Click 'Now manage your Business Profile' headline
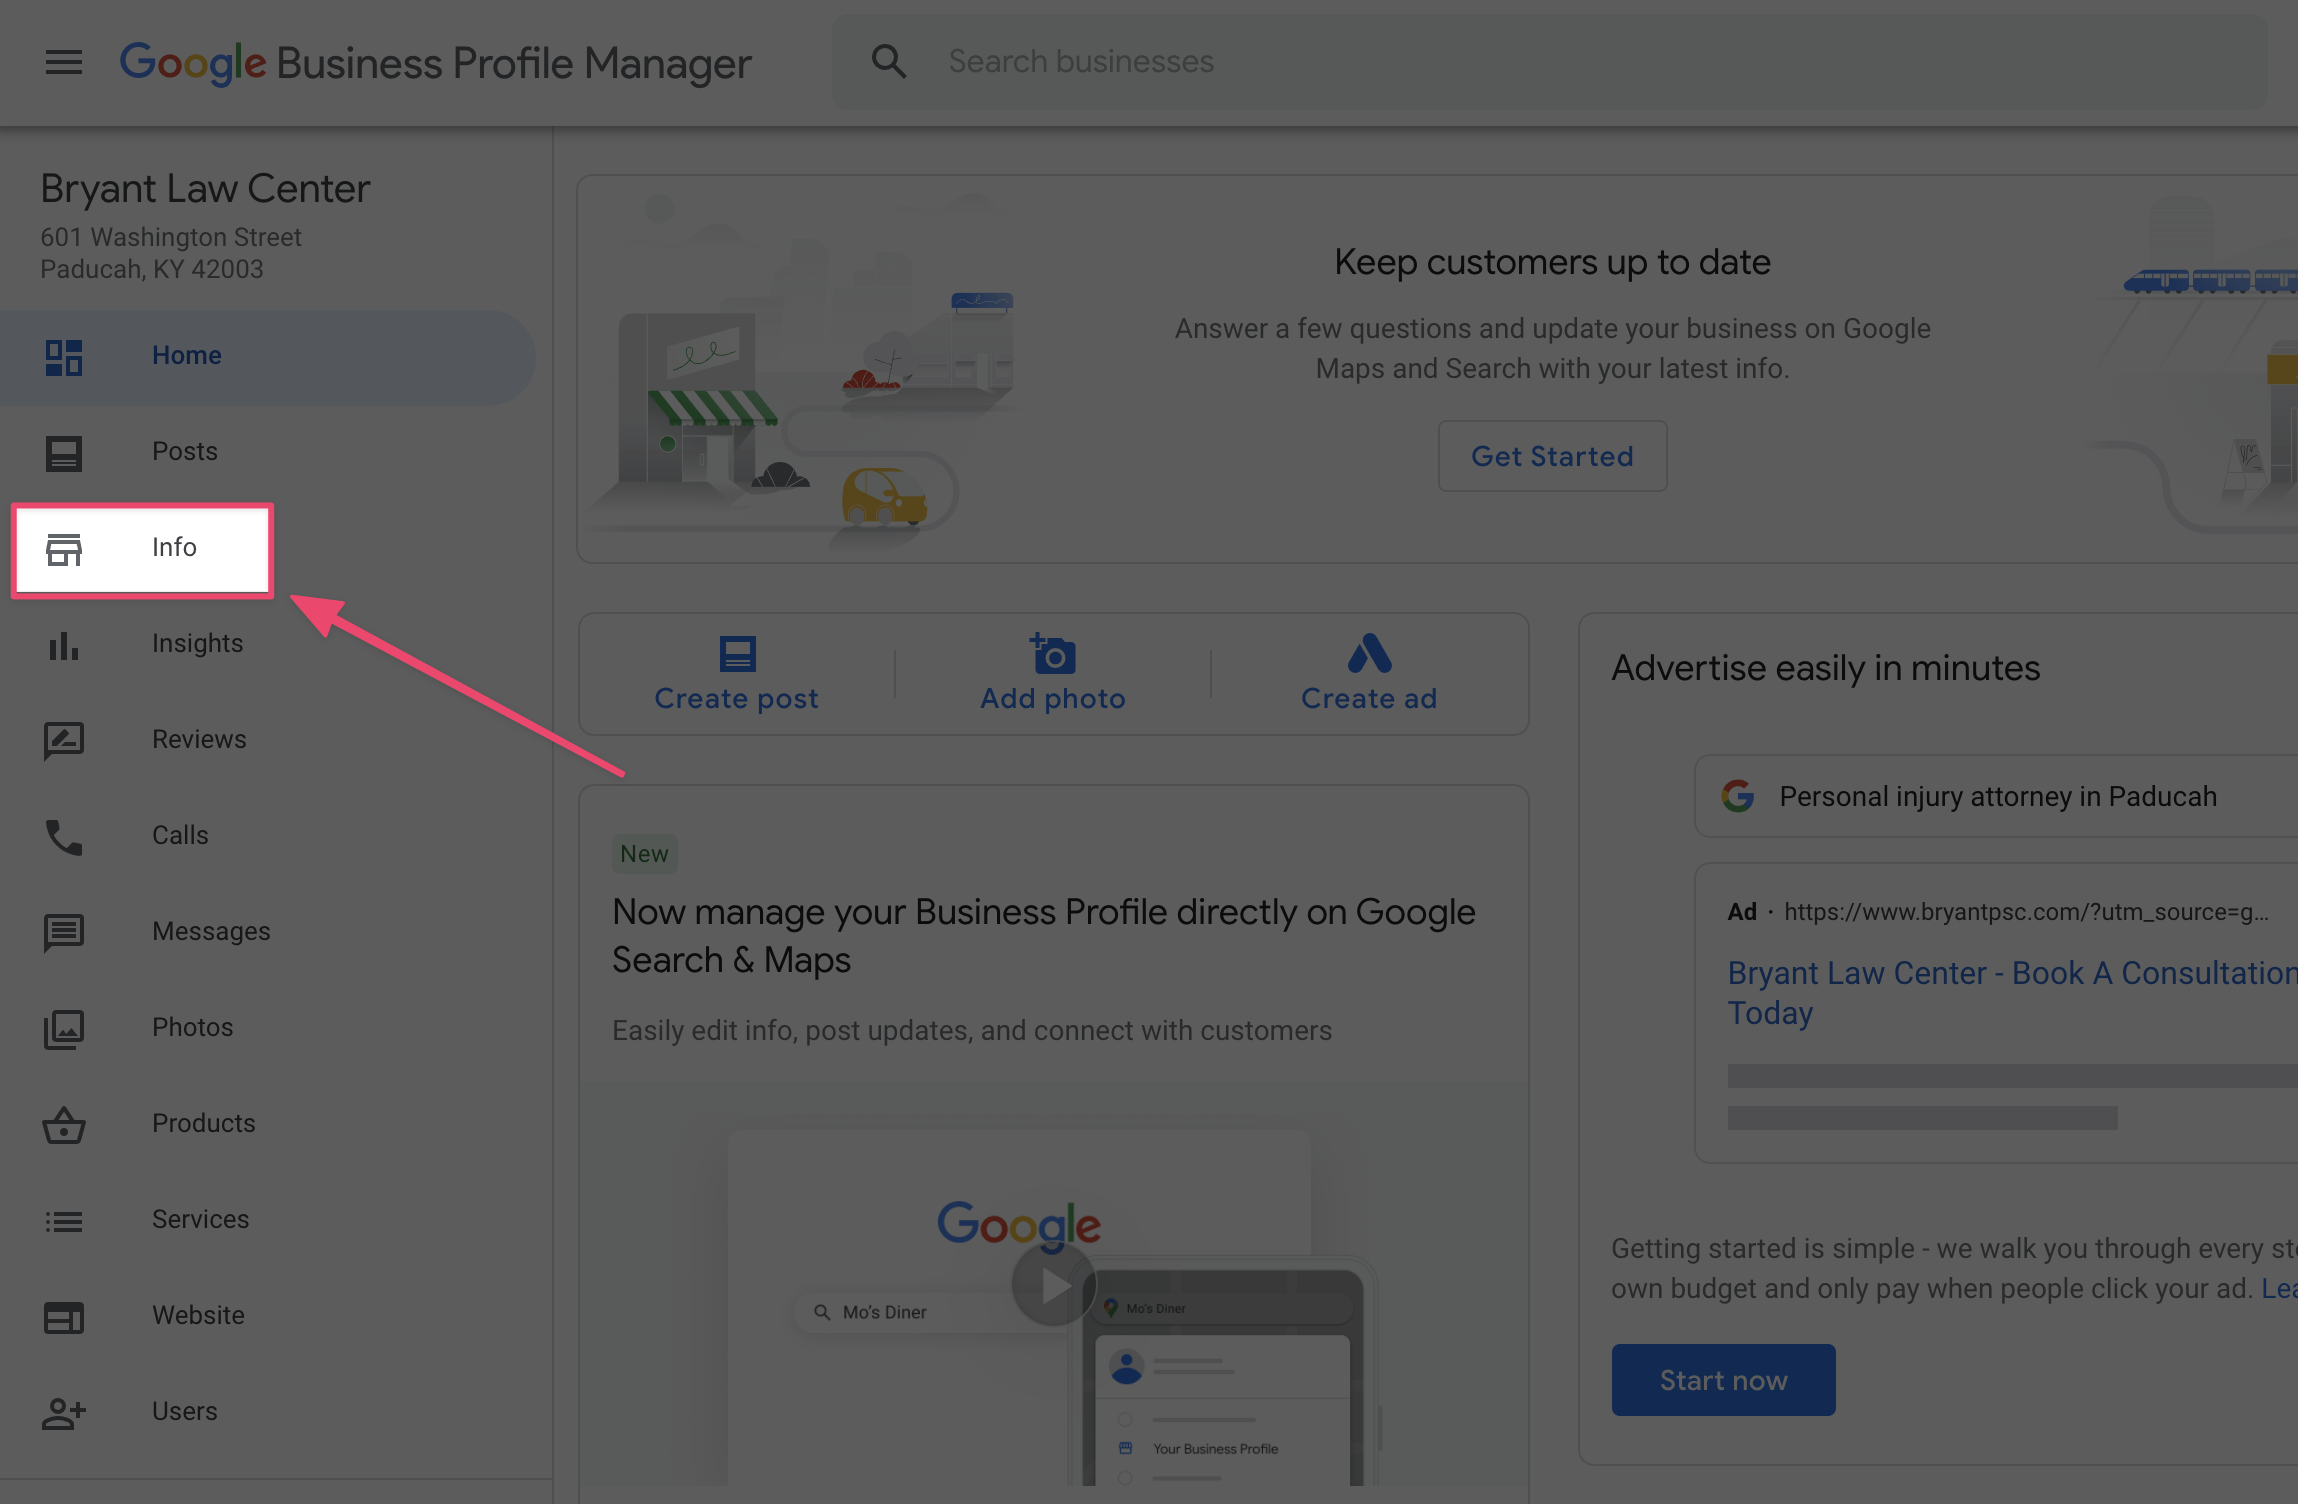2298x1504 pixels. (x=1043, y=936)
